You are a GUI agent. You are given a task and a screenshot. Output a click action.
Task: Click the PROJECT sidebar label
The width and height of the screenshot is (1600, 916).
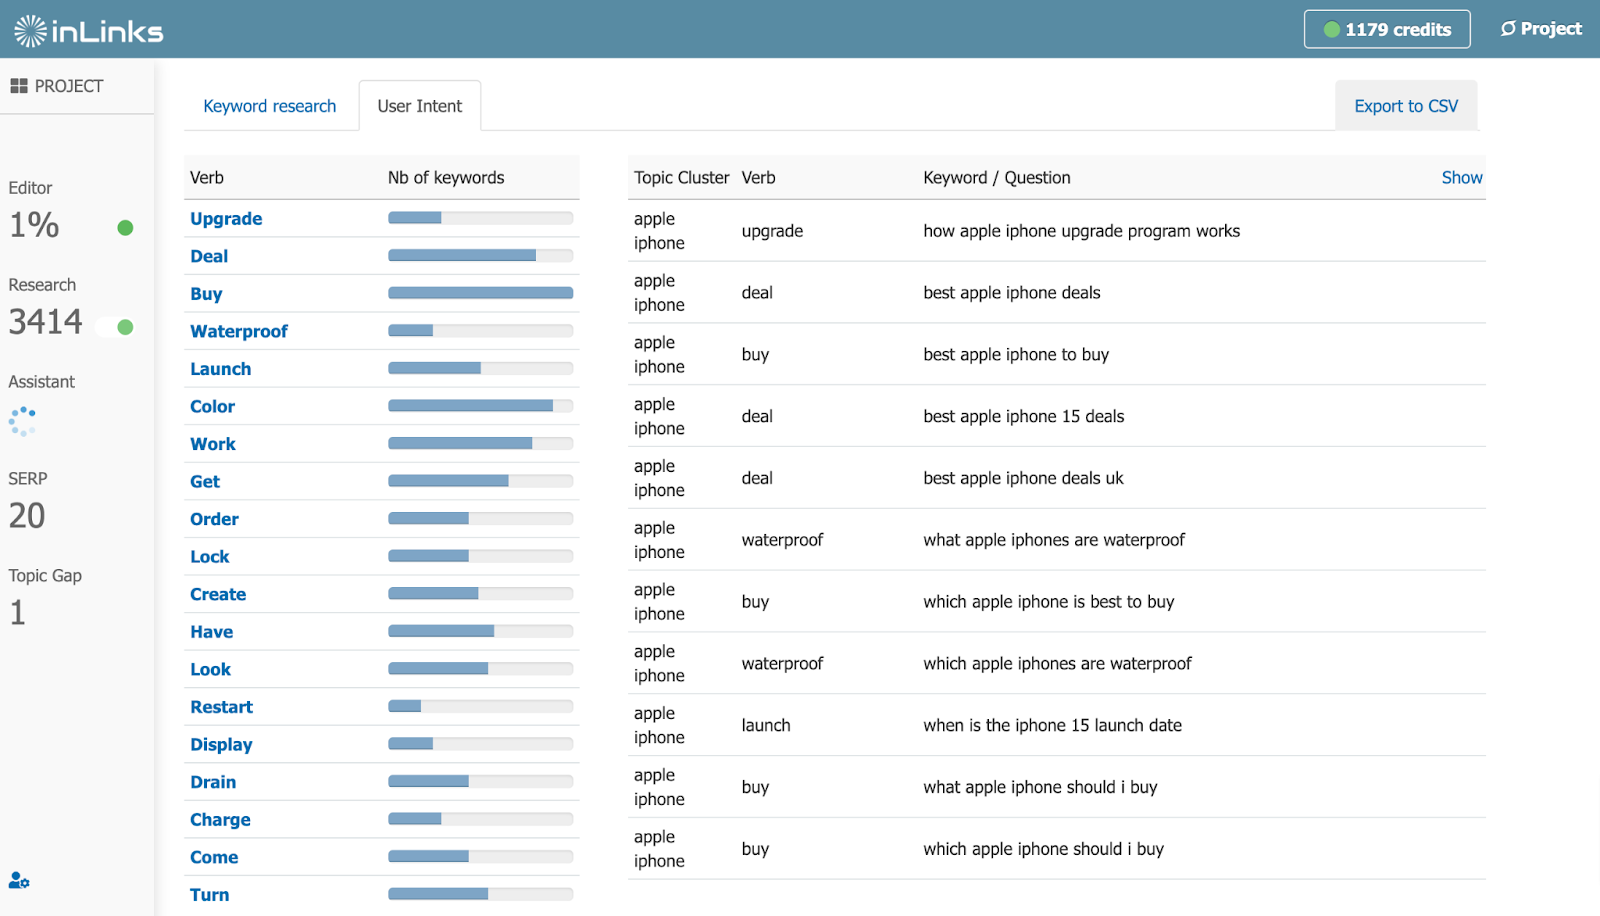(x=69, y=86)
